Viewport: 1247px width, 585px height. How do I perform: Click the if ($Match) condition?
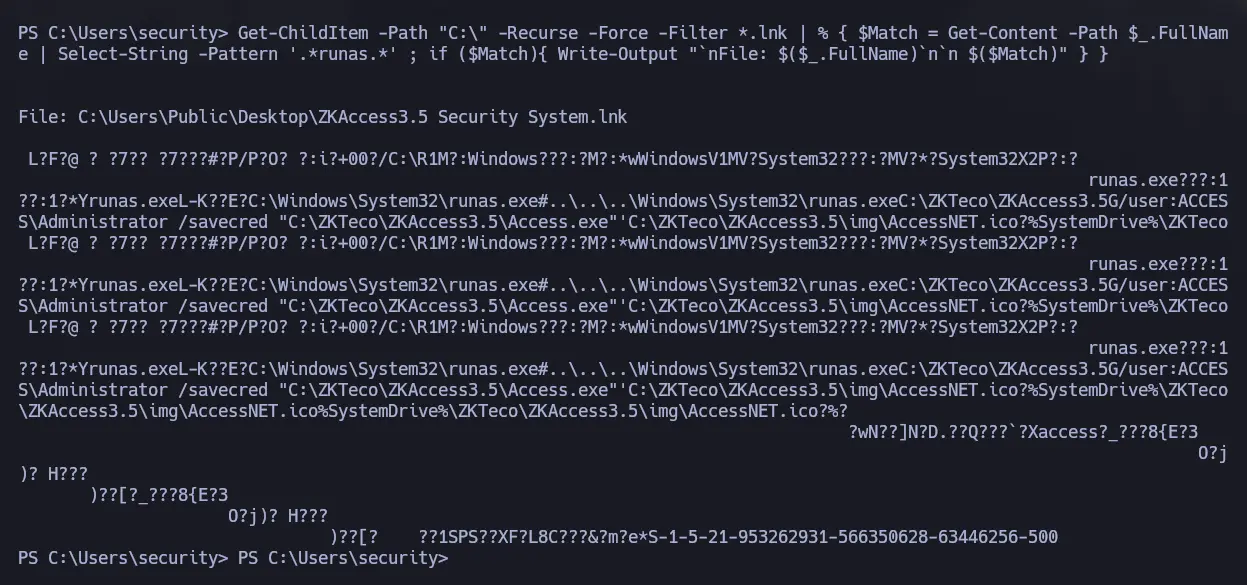[478, 54]
